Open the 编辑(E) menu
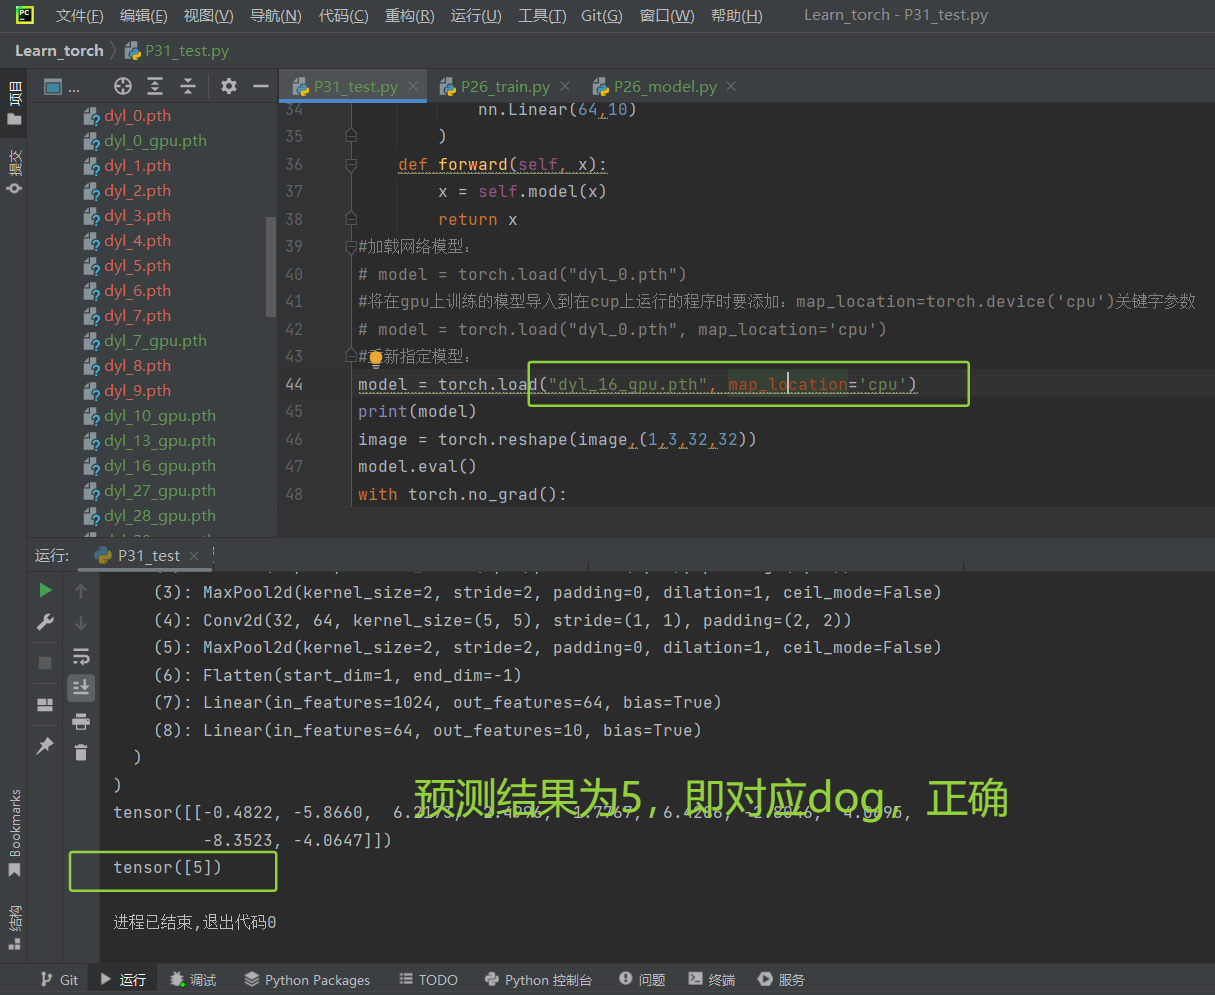Viewport: 1215px width, 995px height. click(x=143, y=16)
